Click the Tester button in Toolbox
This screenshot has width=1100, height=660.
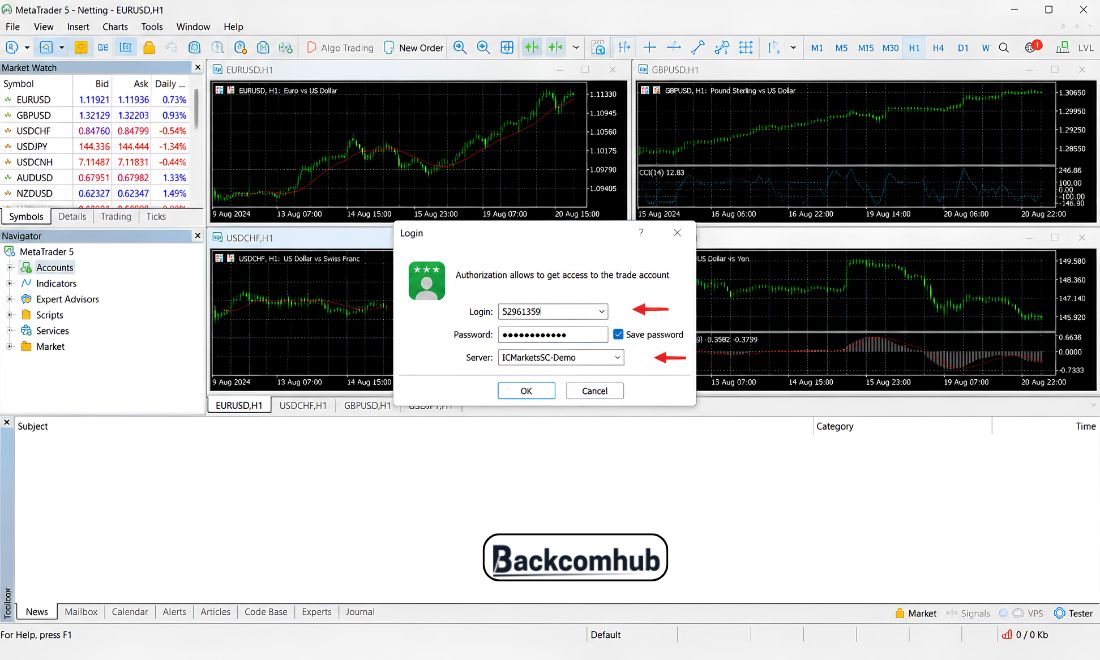click(x=1073, y=613)
